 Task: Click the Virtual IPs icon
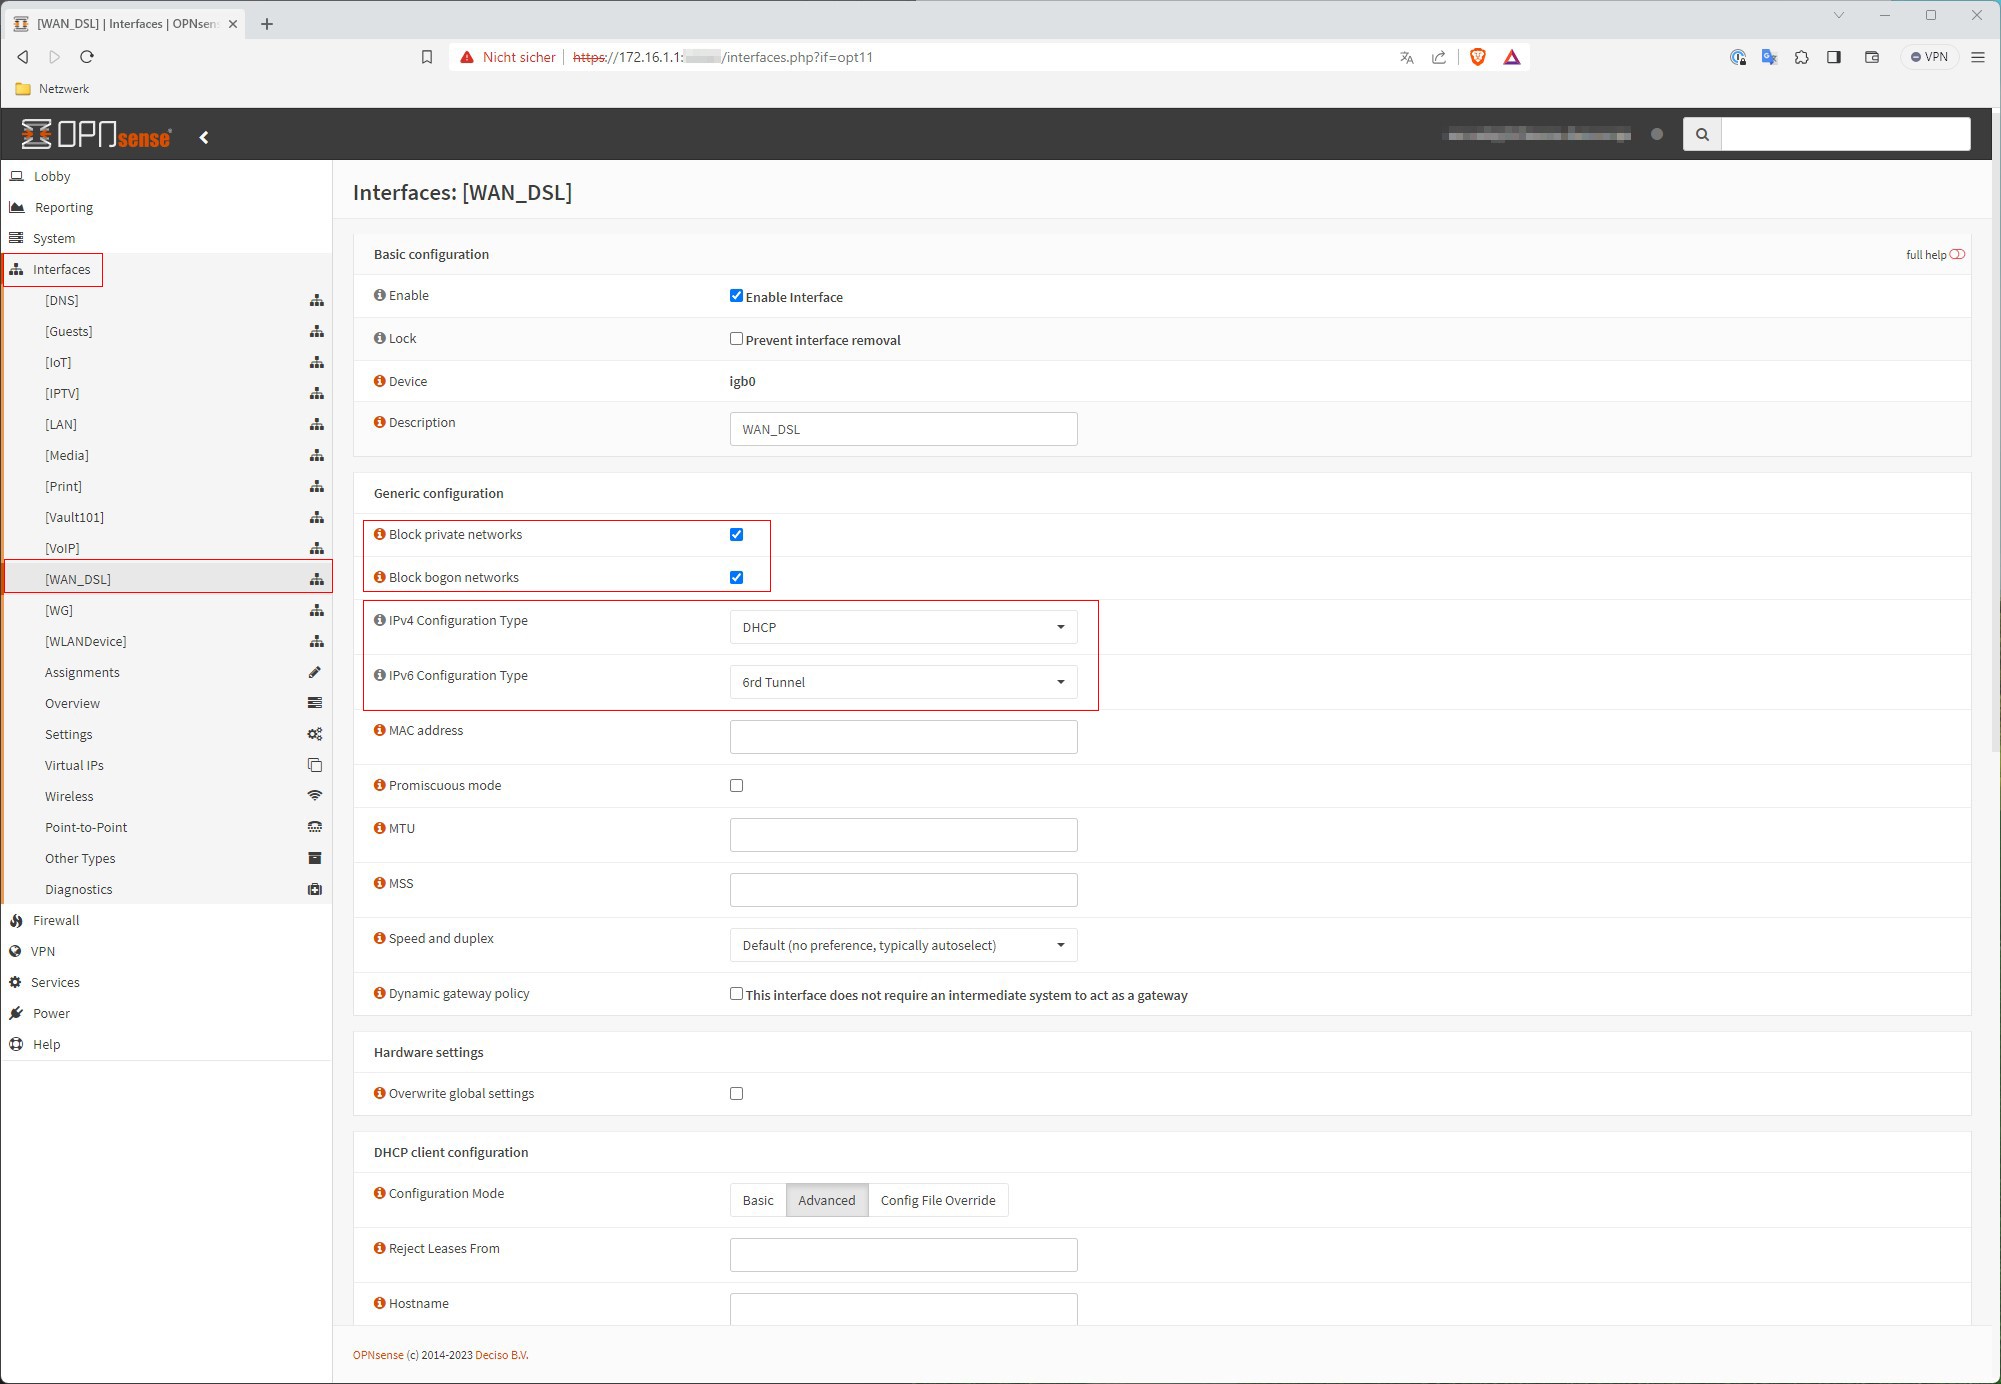pos(315,765)
